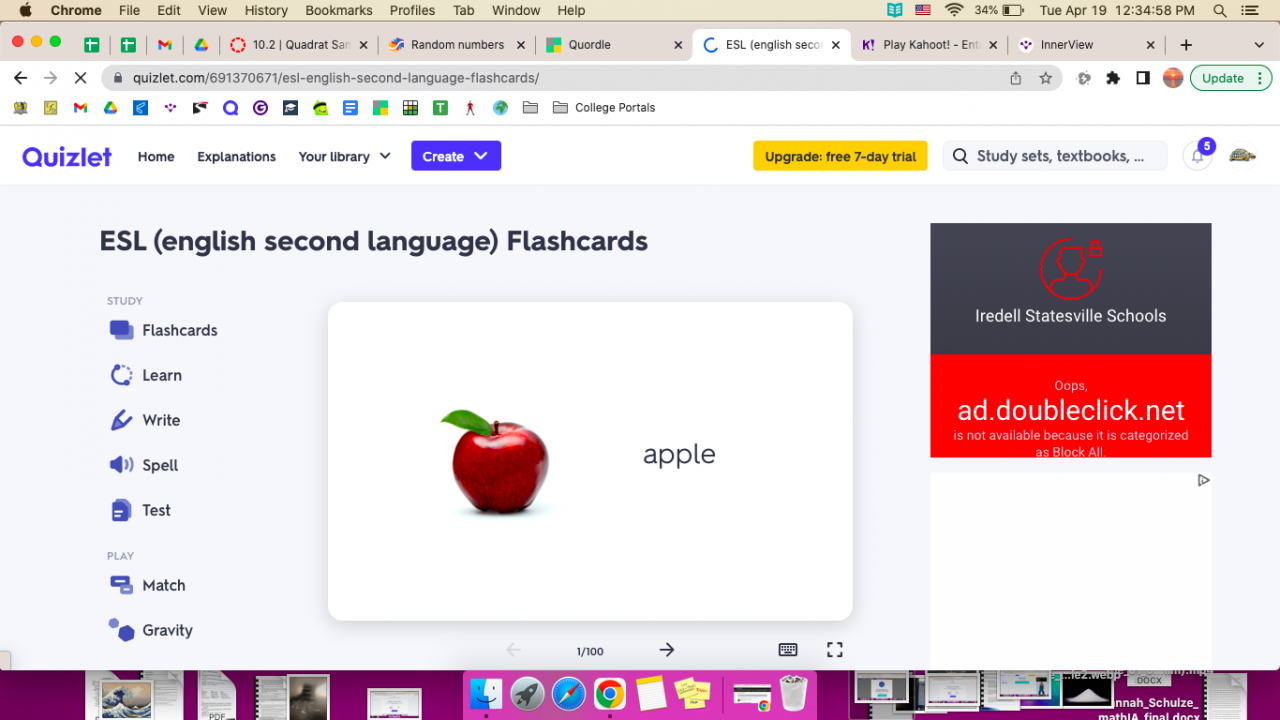Open Notes from the Dock
Viewport: 1280px width, 720px height.
651,693
